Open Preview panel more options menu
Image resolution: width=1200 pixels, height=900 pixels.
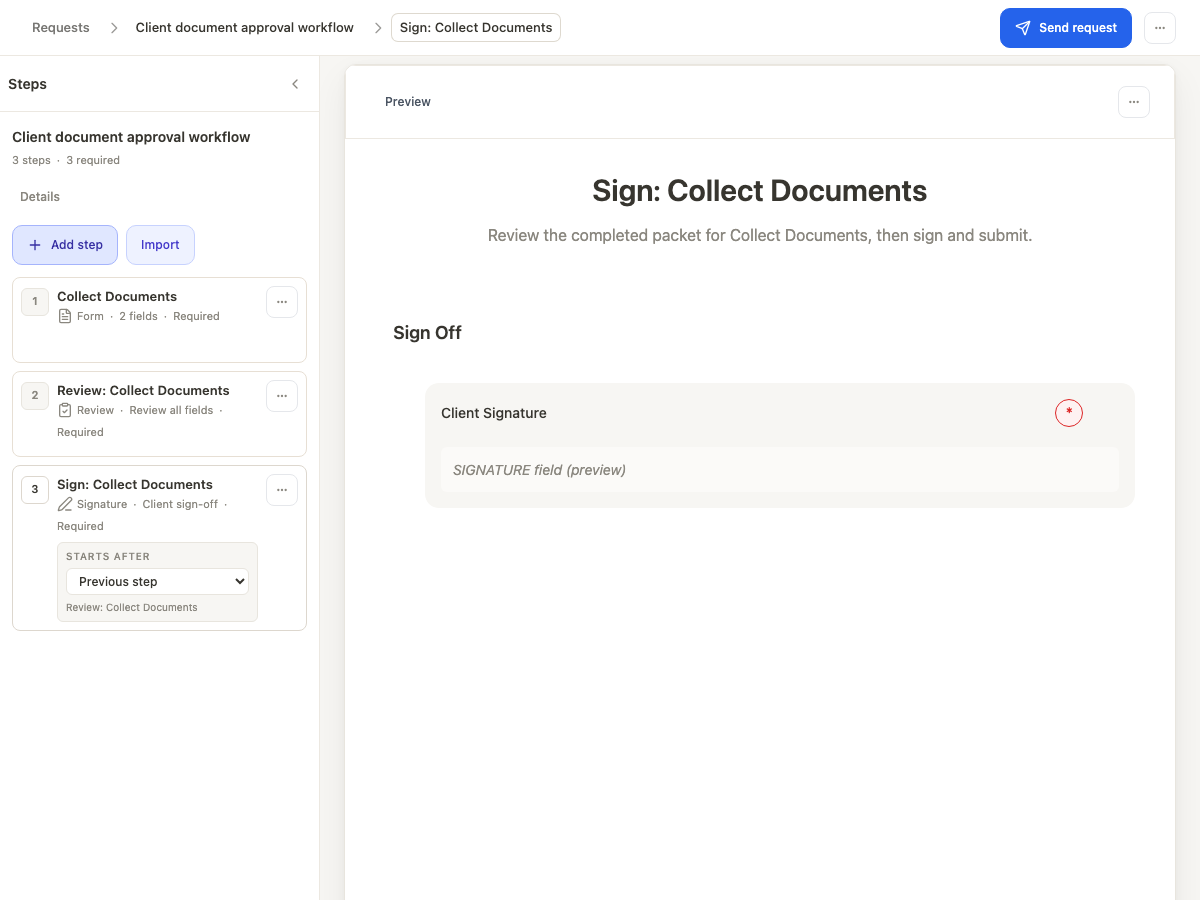1133,102
